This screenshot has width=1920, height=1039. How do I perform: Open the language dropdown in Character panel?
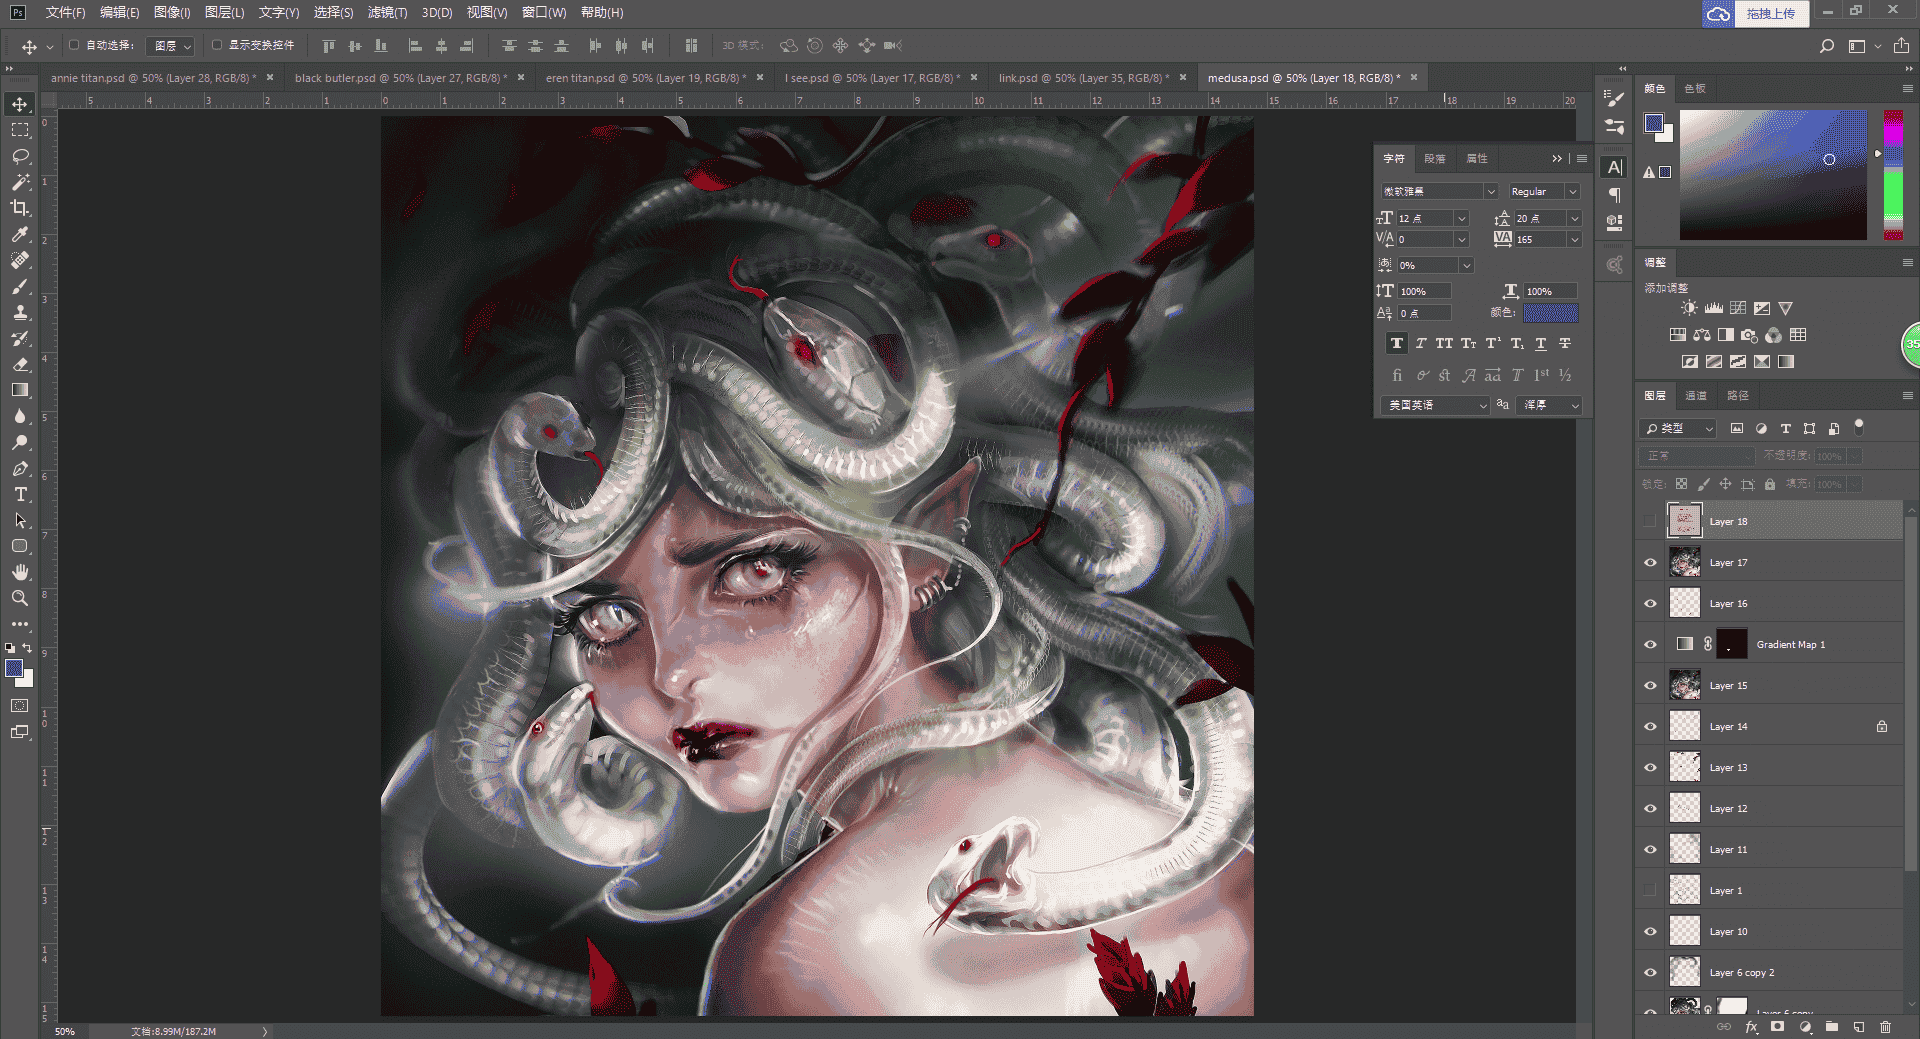pyautogui.click(x=1436, y=405)
